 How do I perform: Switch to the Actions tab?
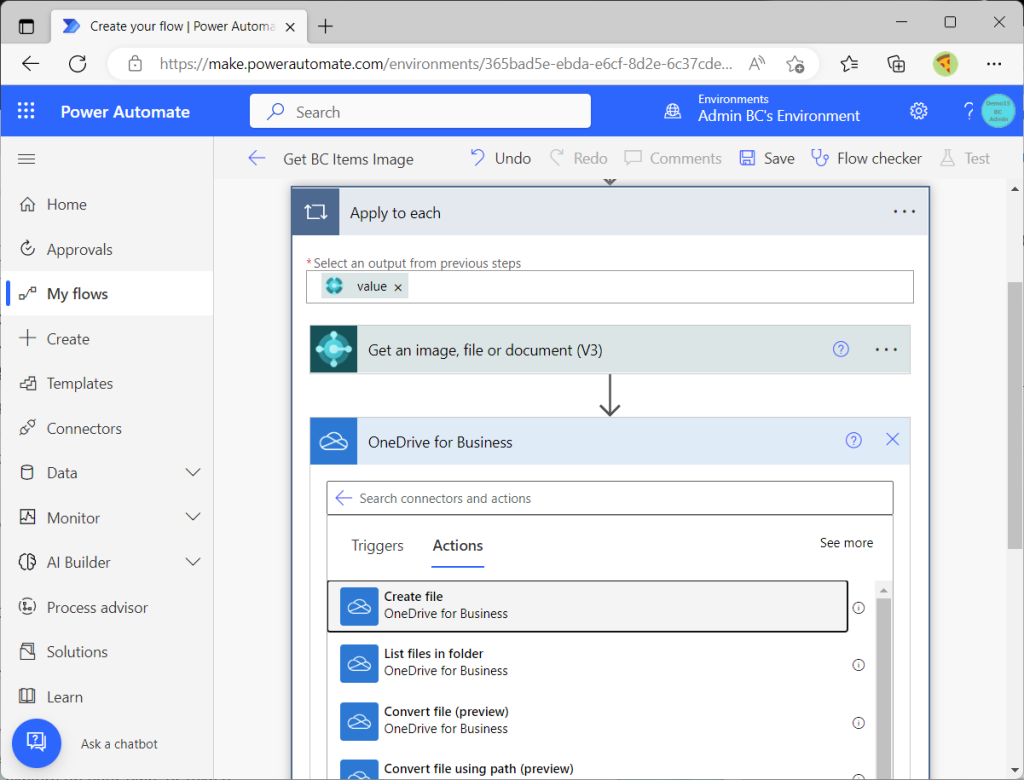tap(458, 545)
